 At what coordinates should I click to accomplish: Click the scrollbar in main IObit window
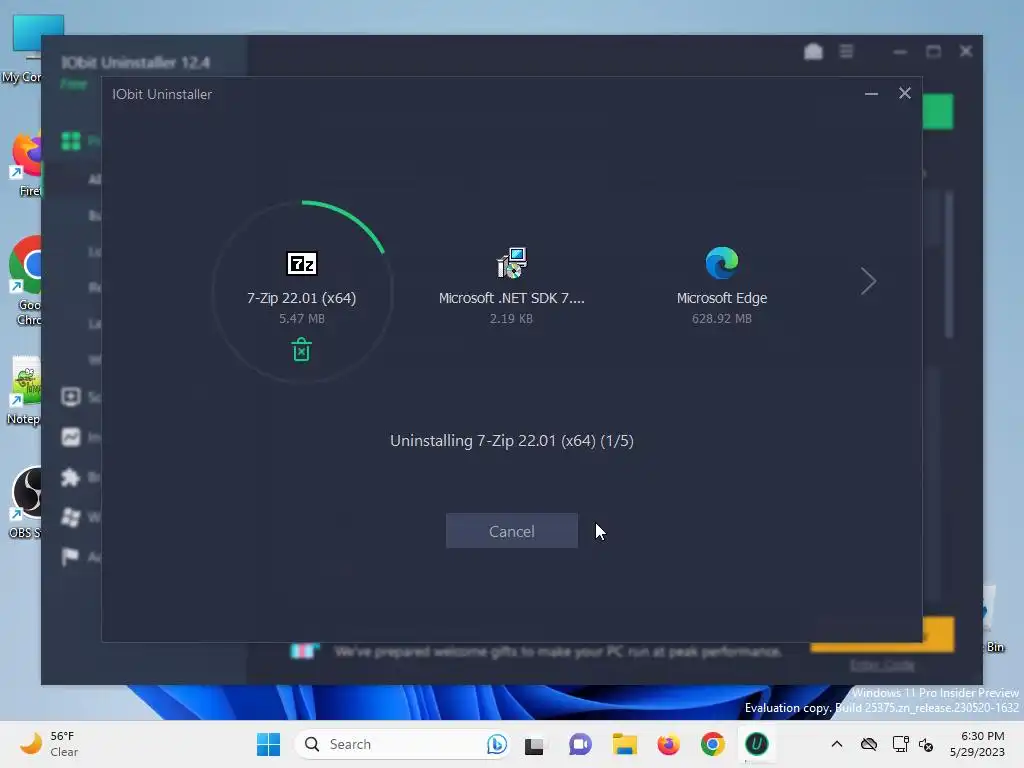pos(949,264)
